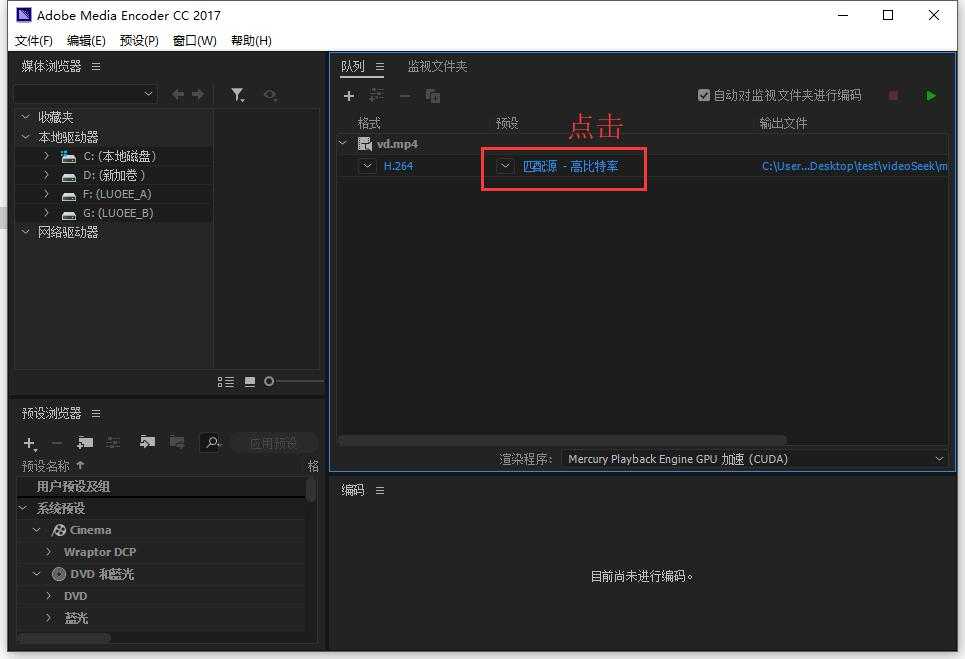Collapse the Cinema preset group
Screen dimensions: 965x659
(x=37, y=530)
